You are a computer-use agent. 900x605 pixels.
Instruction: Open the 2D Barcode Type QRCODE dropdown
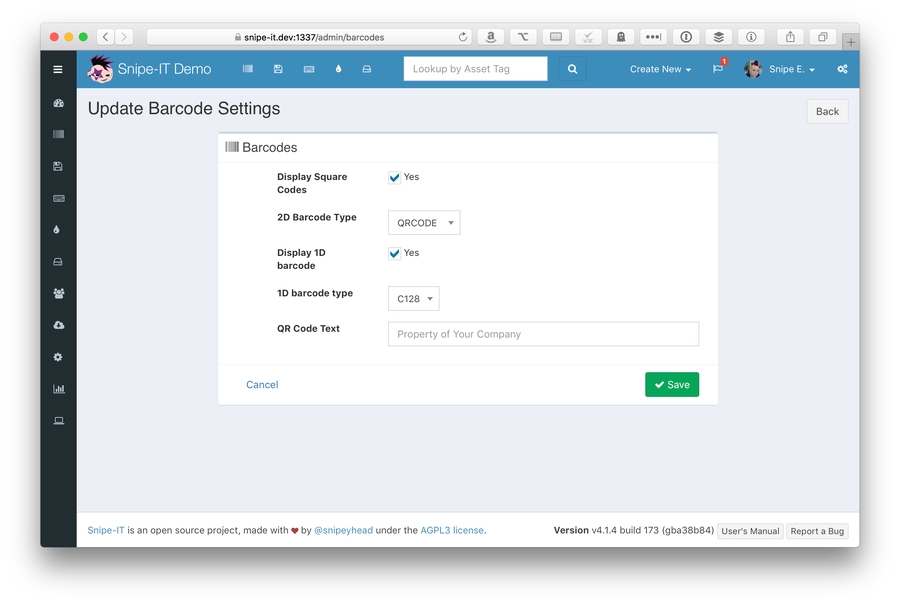coord(424,223)
